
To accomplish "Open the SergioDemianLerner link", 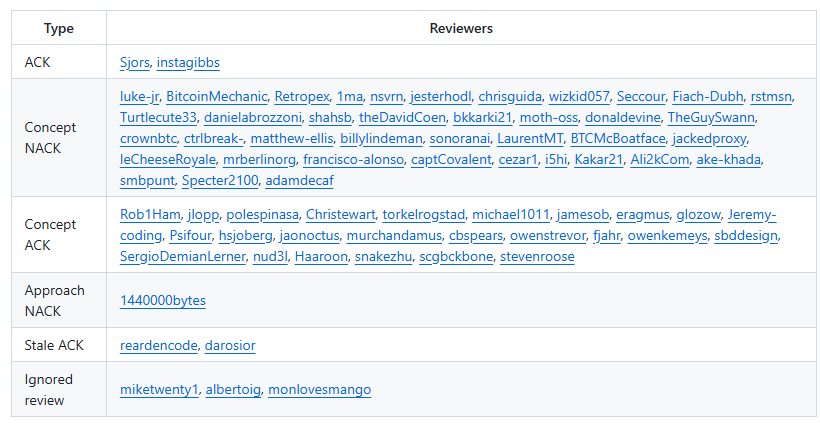I will pos(183,257).
